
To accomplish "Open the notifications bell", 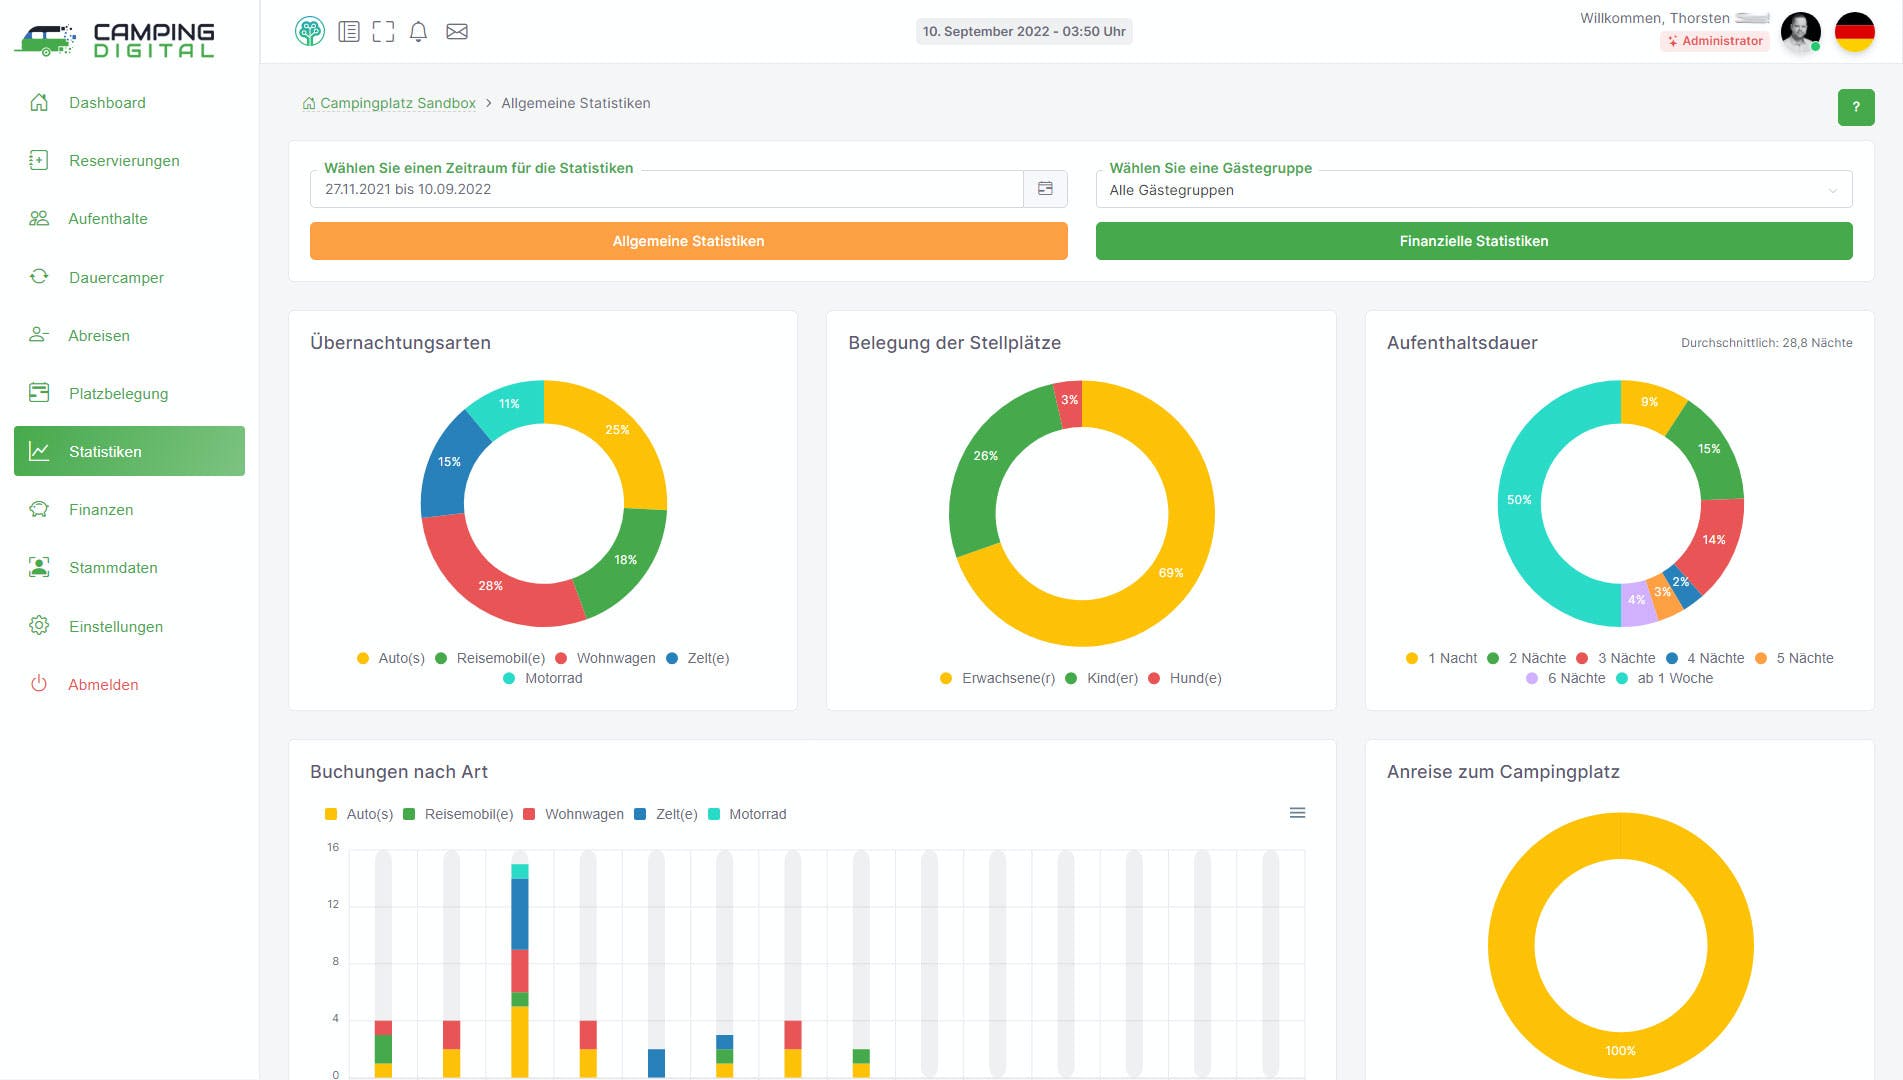I will pyautogui.click(x=419, y=32).
